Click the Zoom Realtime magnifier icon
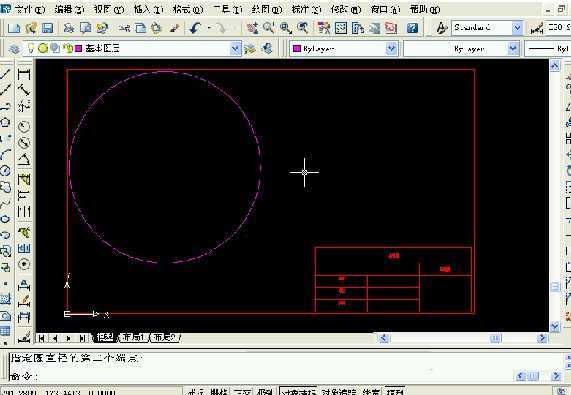The height and width of the screenshot is (395, 571). coord(269,28)
